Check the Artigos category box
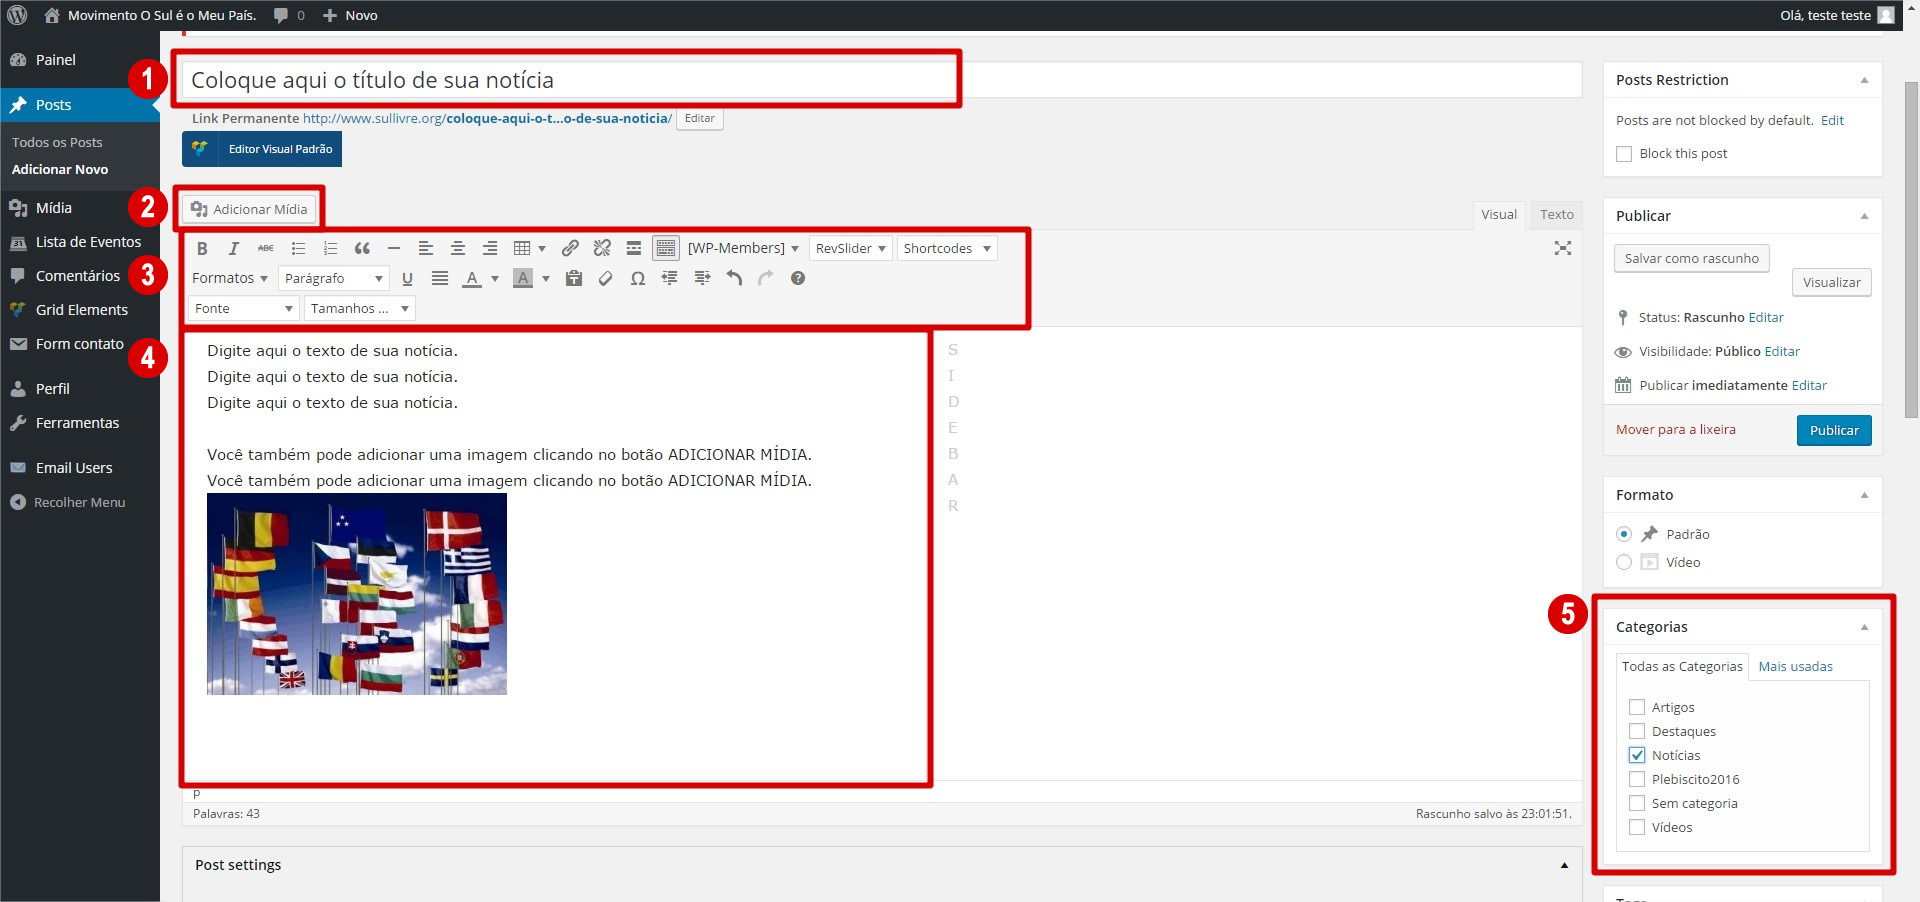 [1637, 708]
